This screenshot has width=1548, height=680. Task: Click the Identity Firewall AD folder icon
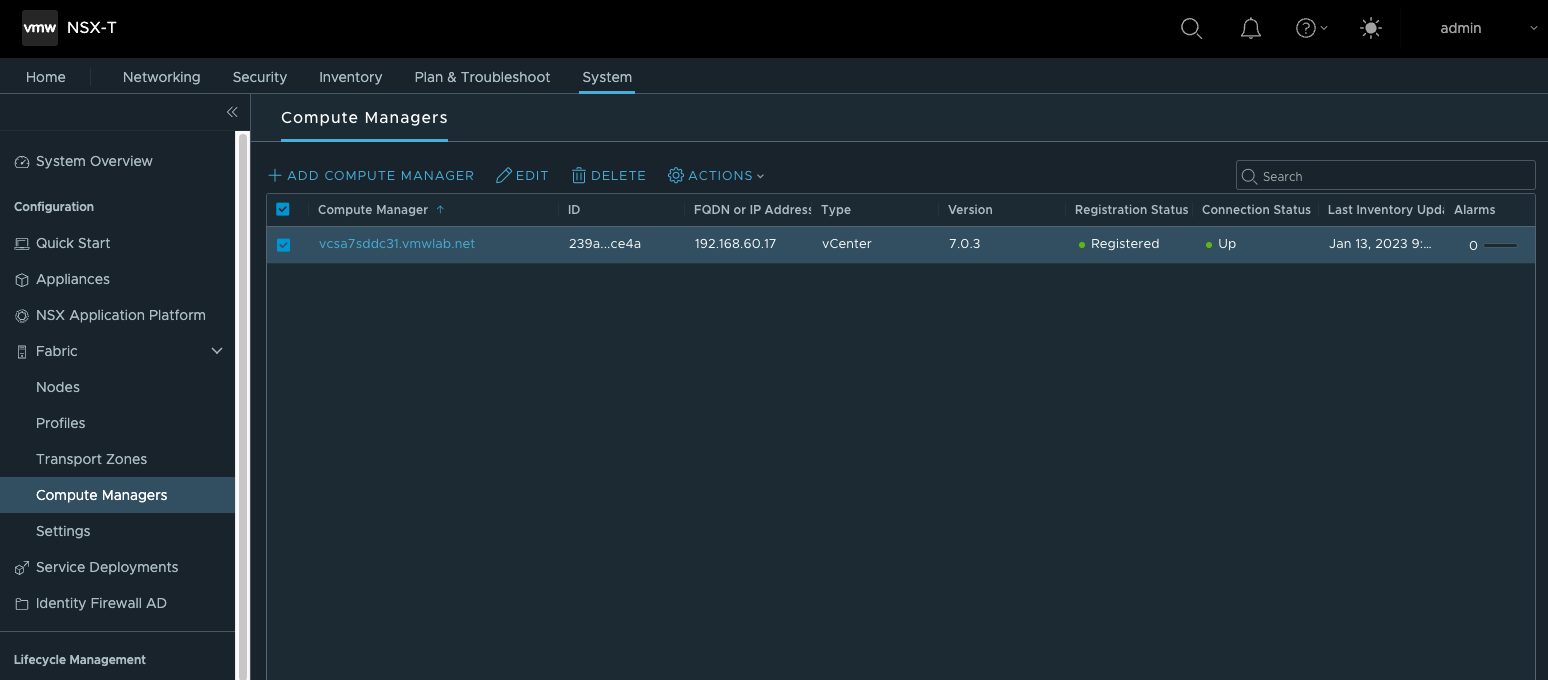(22, 604)
